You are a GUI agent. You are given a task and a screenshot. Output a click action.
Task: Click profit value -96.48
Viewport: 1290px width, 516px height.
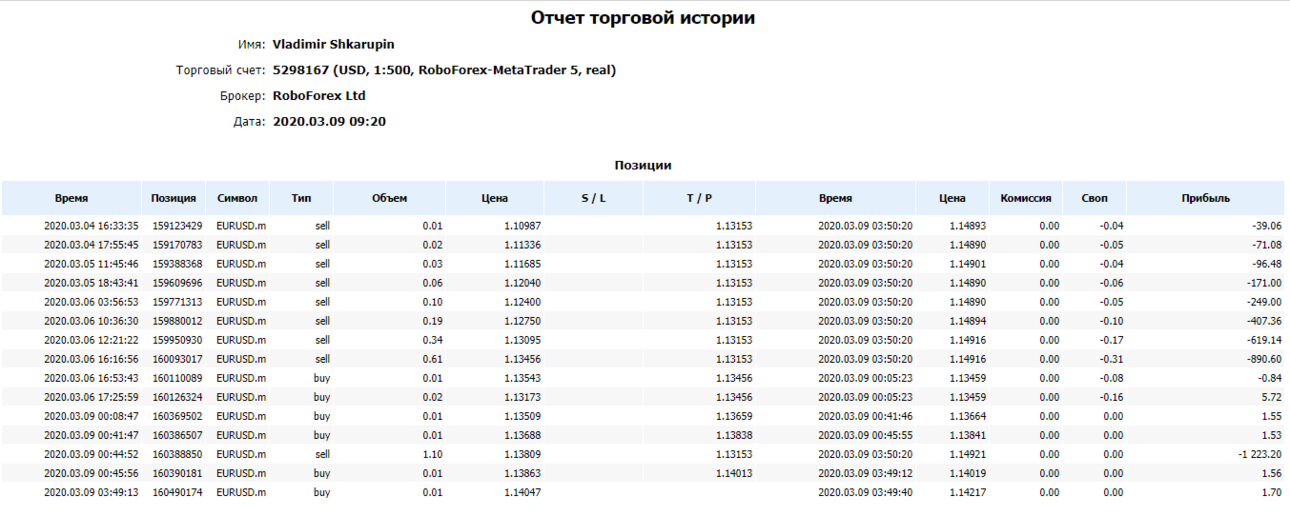pos(1265,264)
